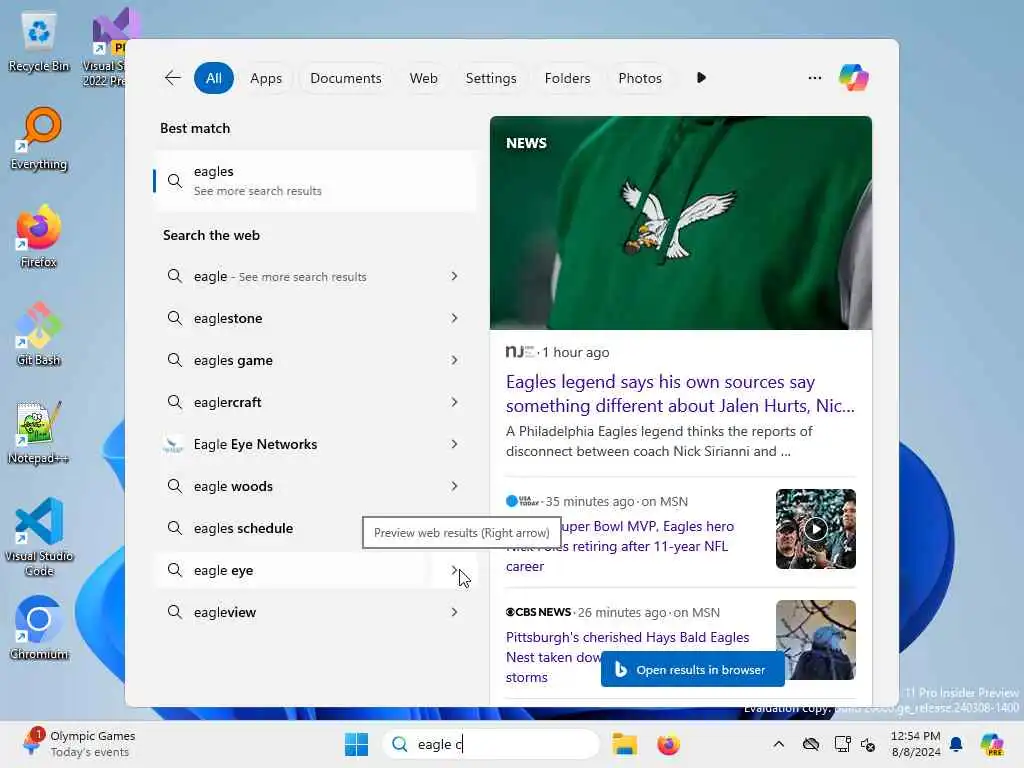Open the Chromium desktop shortcut
Image resolution: width=1024 pixels, height=768 pixels.
pos(39,628)
